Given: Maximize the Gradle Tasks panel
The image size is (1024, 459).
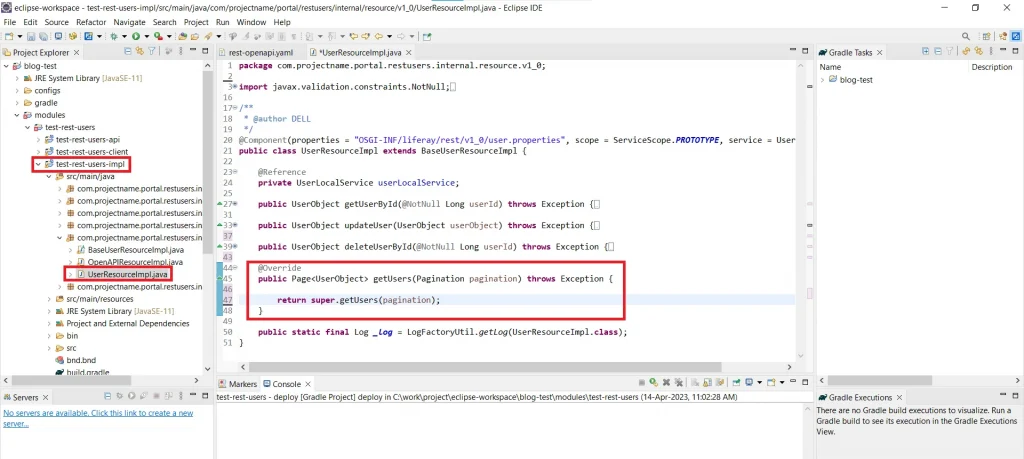Looking at the screenshot, I should pos(1015,51).
